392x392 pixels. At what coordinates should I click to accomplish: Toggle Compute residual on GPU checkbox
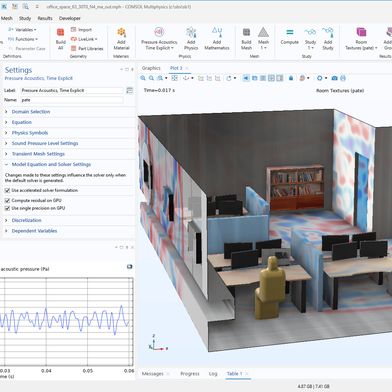point(7,200)
